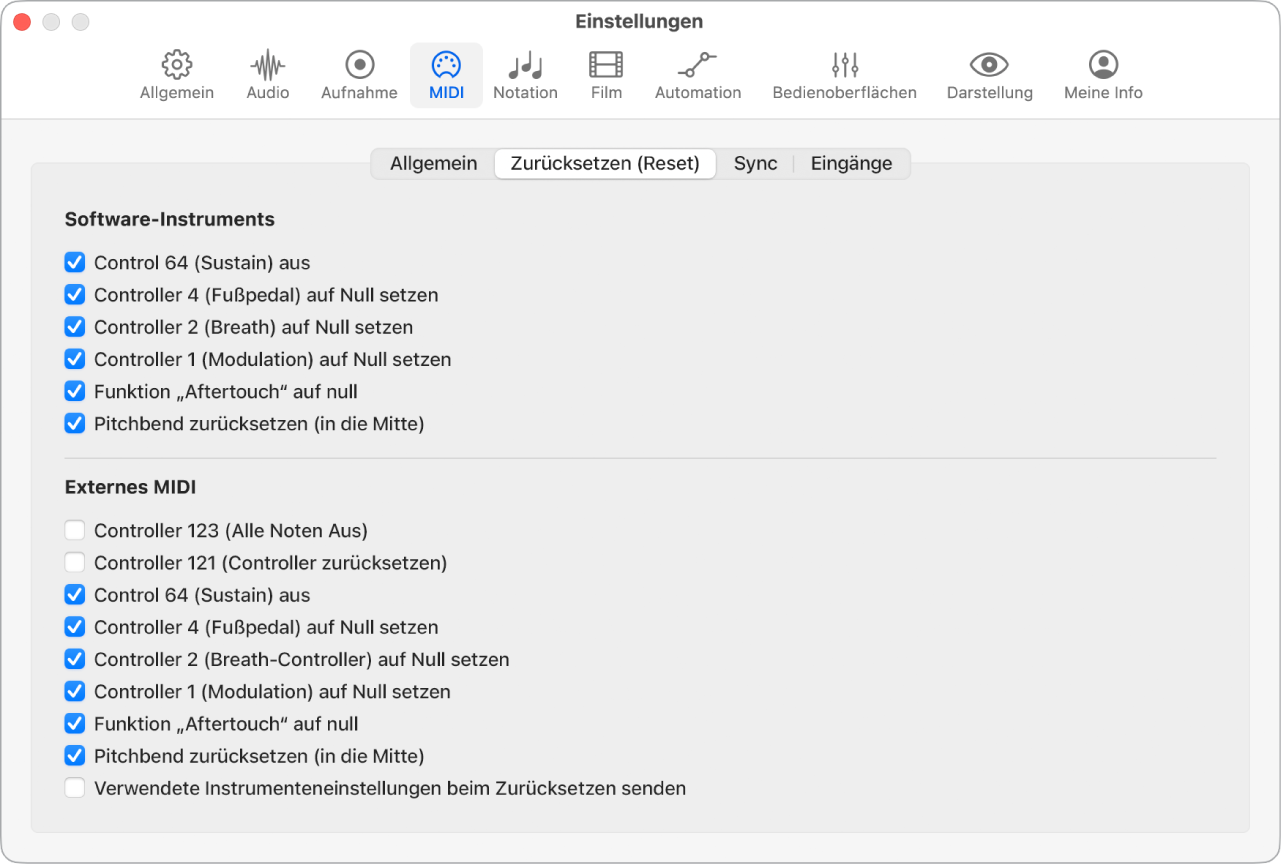Uncheck Funktion „Aftertouch“ auf null for Software-Instruments
The image size is (1282, 865).
click(x=75, y=391)
